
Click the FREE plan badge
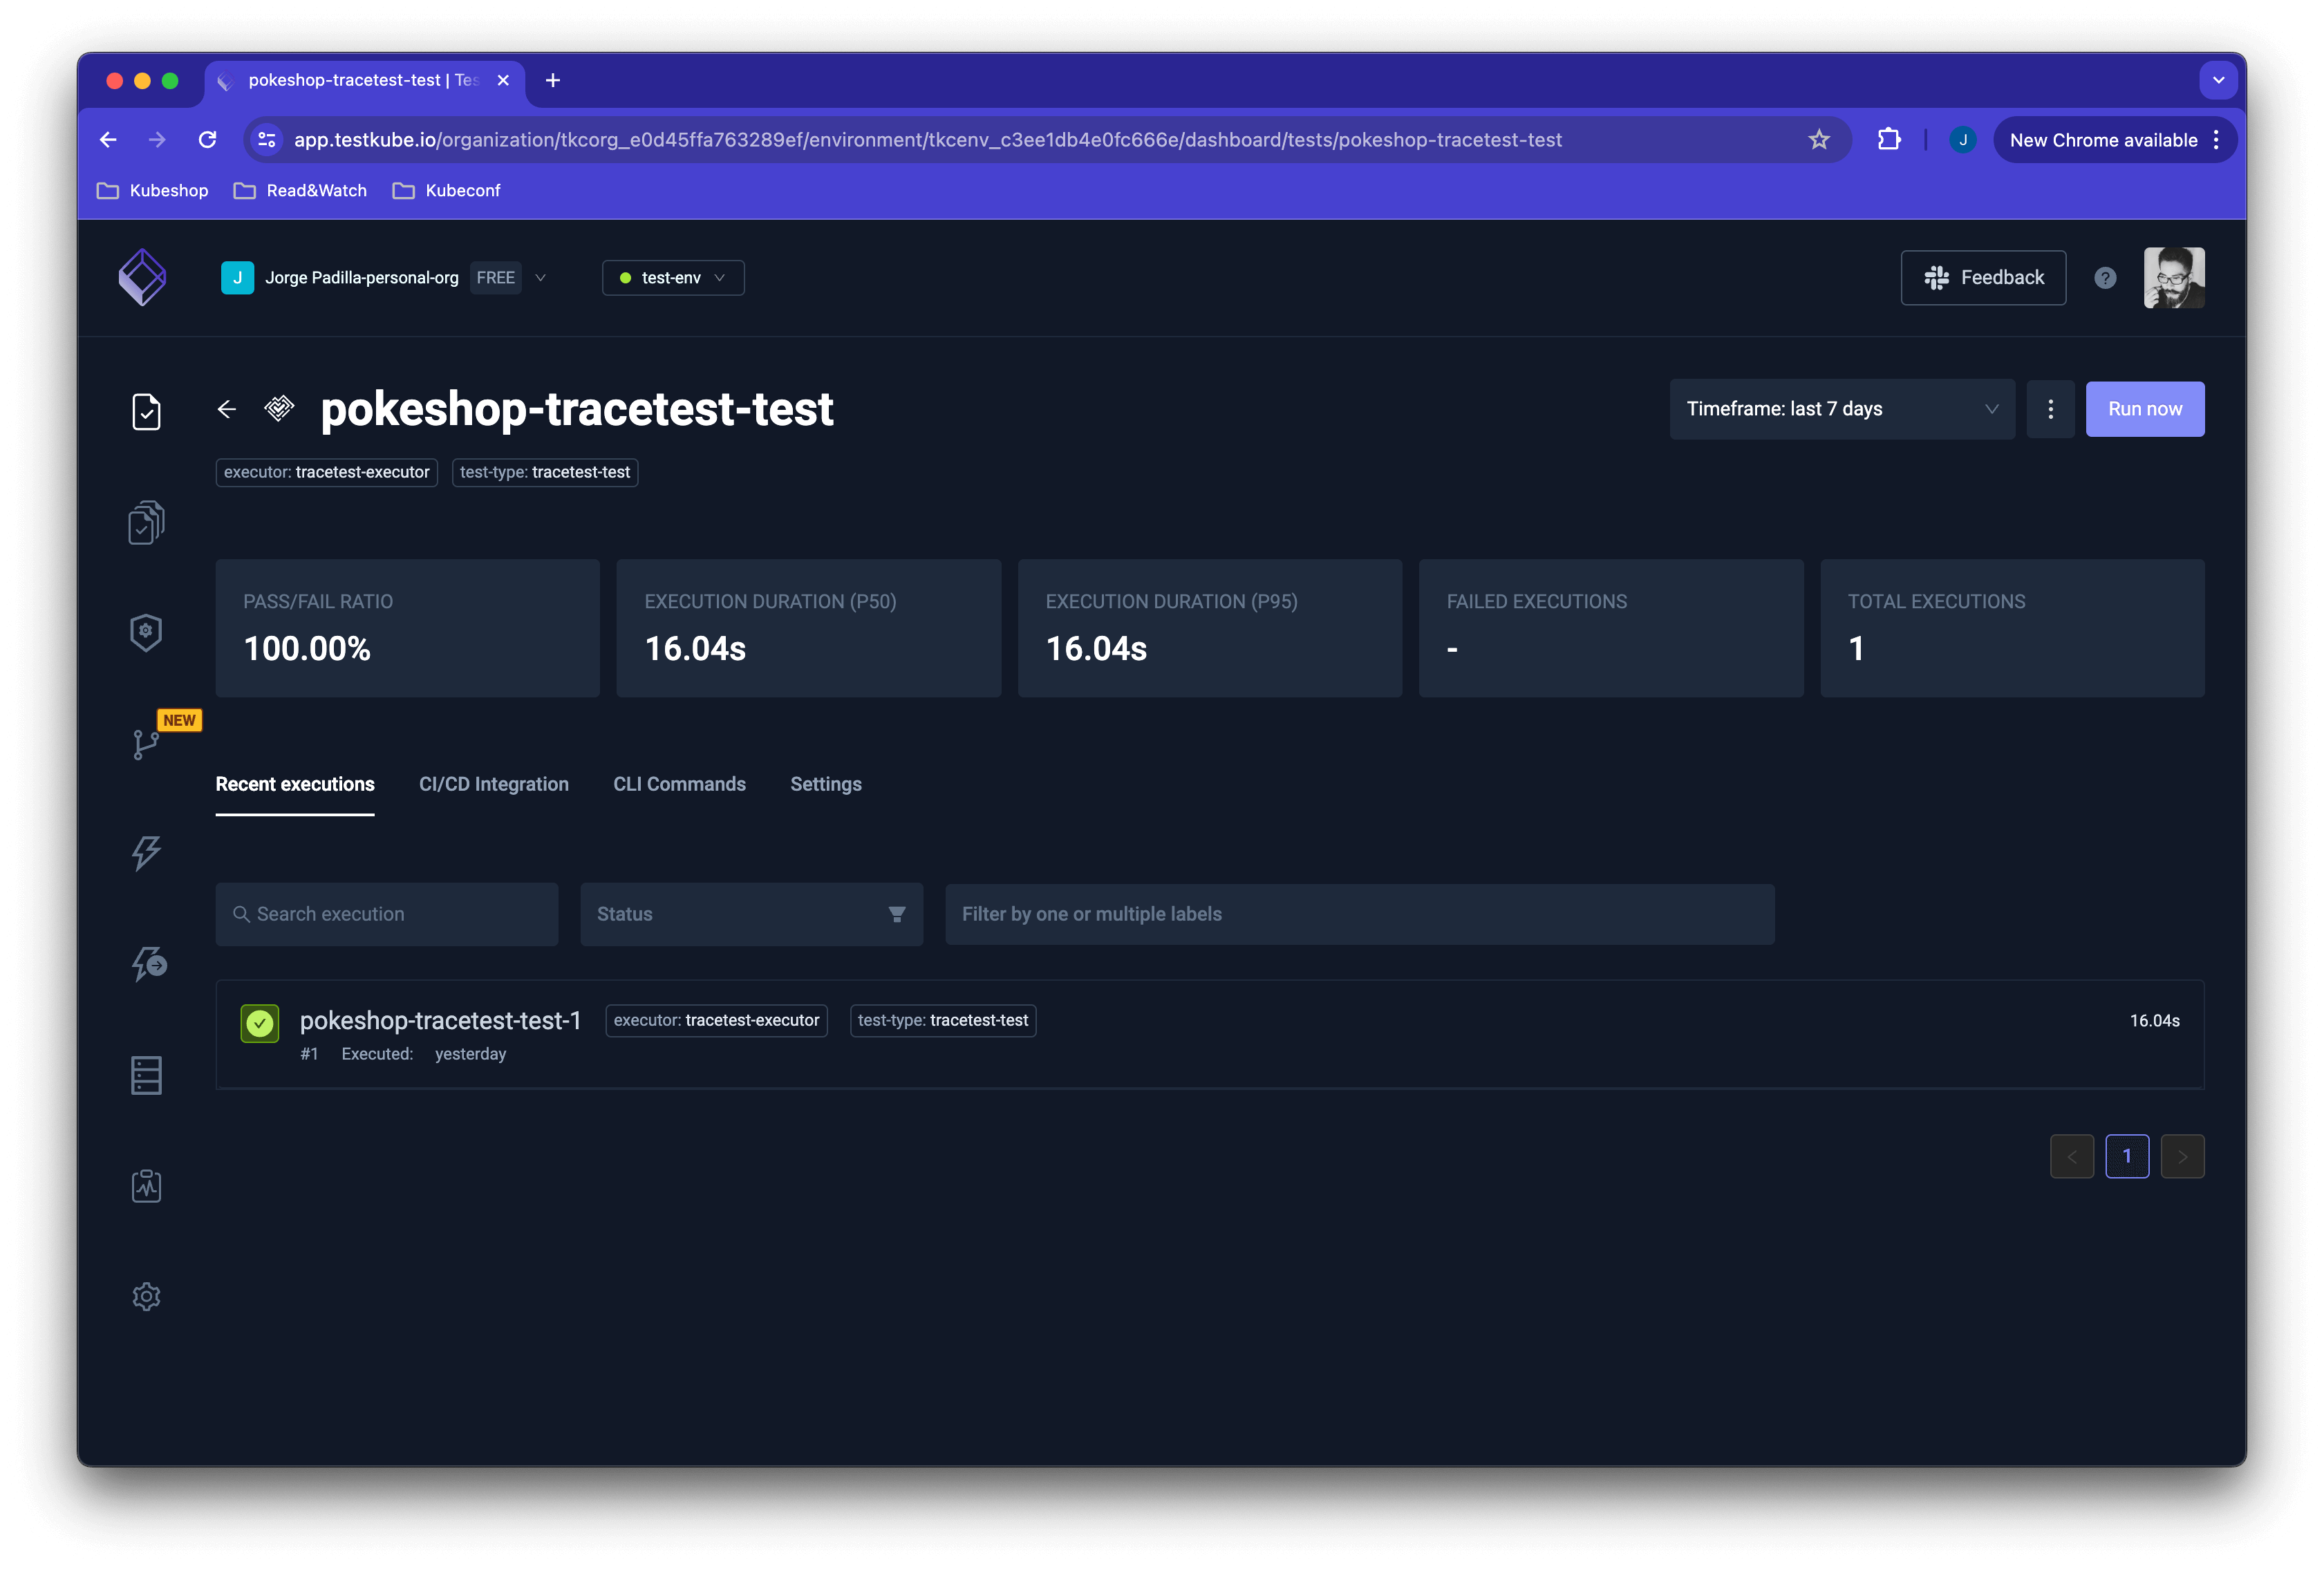tap(496, 278)
